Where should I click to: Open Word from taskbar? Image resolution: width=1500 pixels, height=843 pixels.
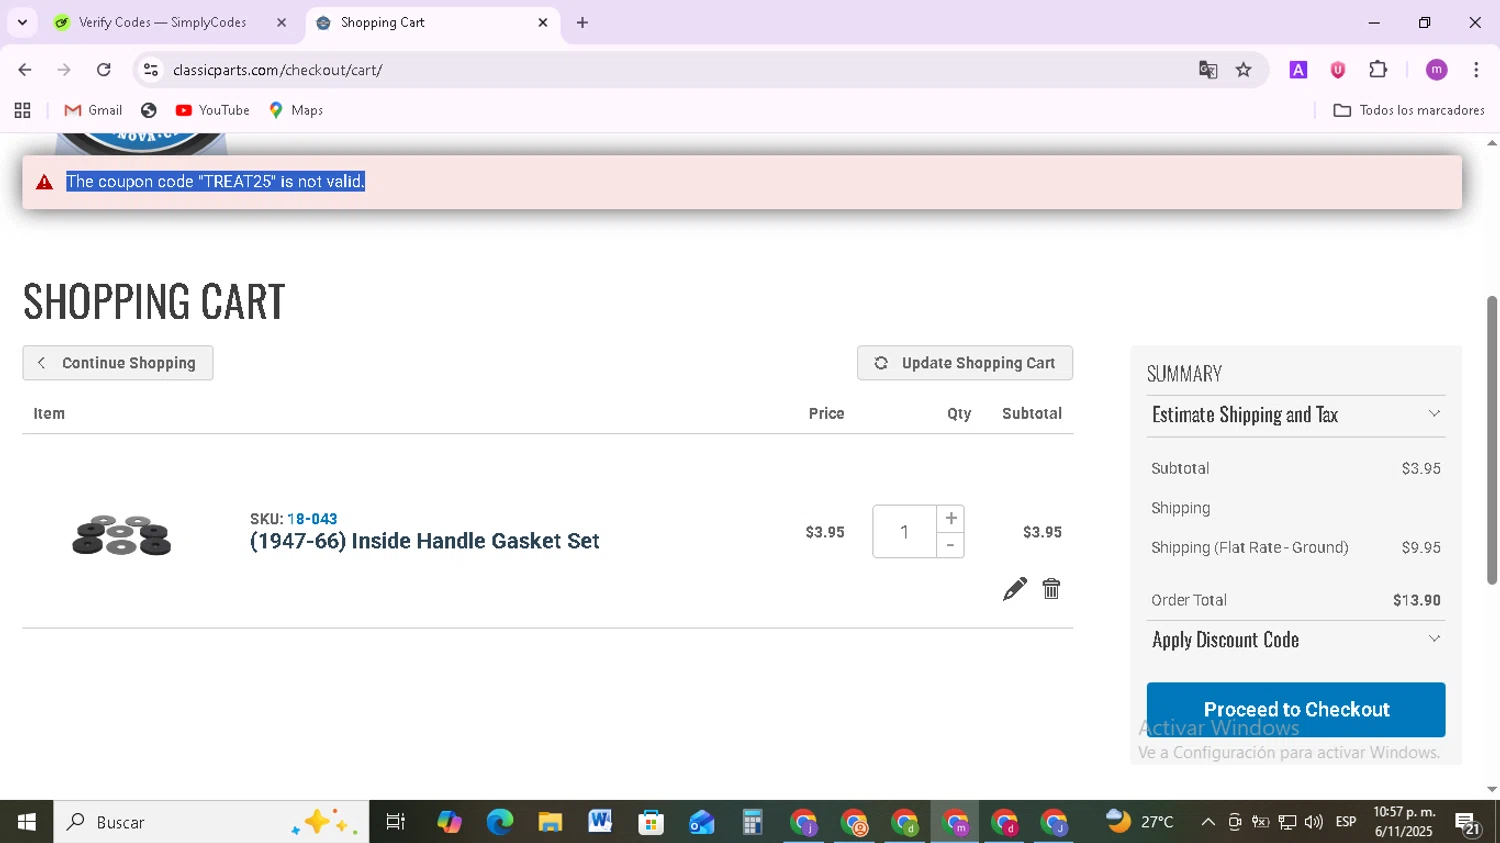[x=600, y=822]
